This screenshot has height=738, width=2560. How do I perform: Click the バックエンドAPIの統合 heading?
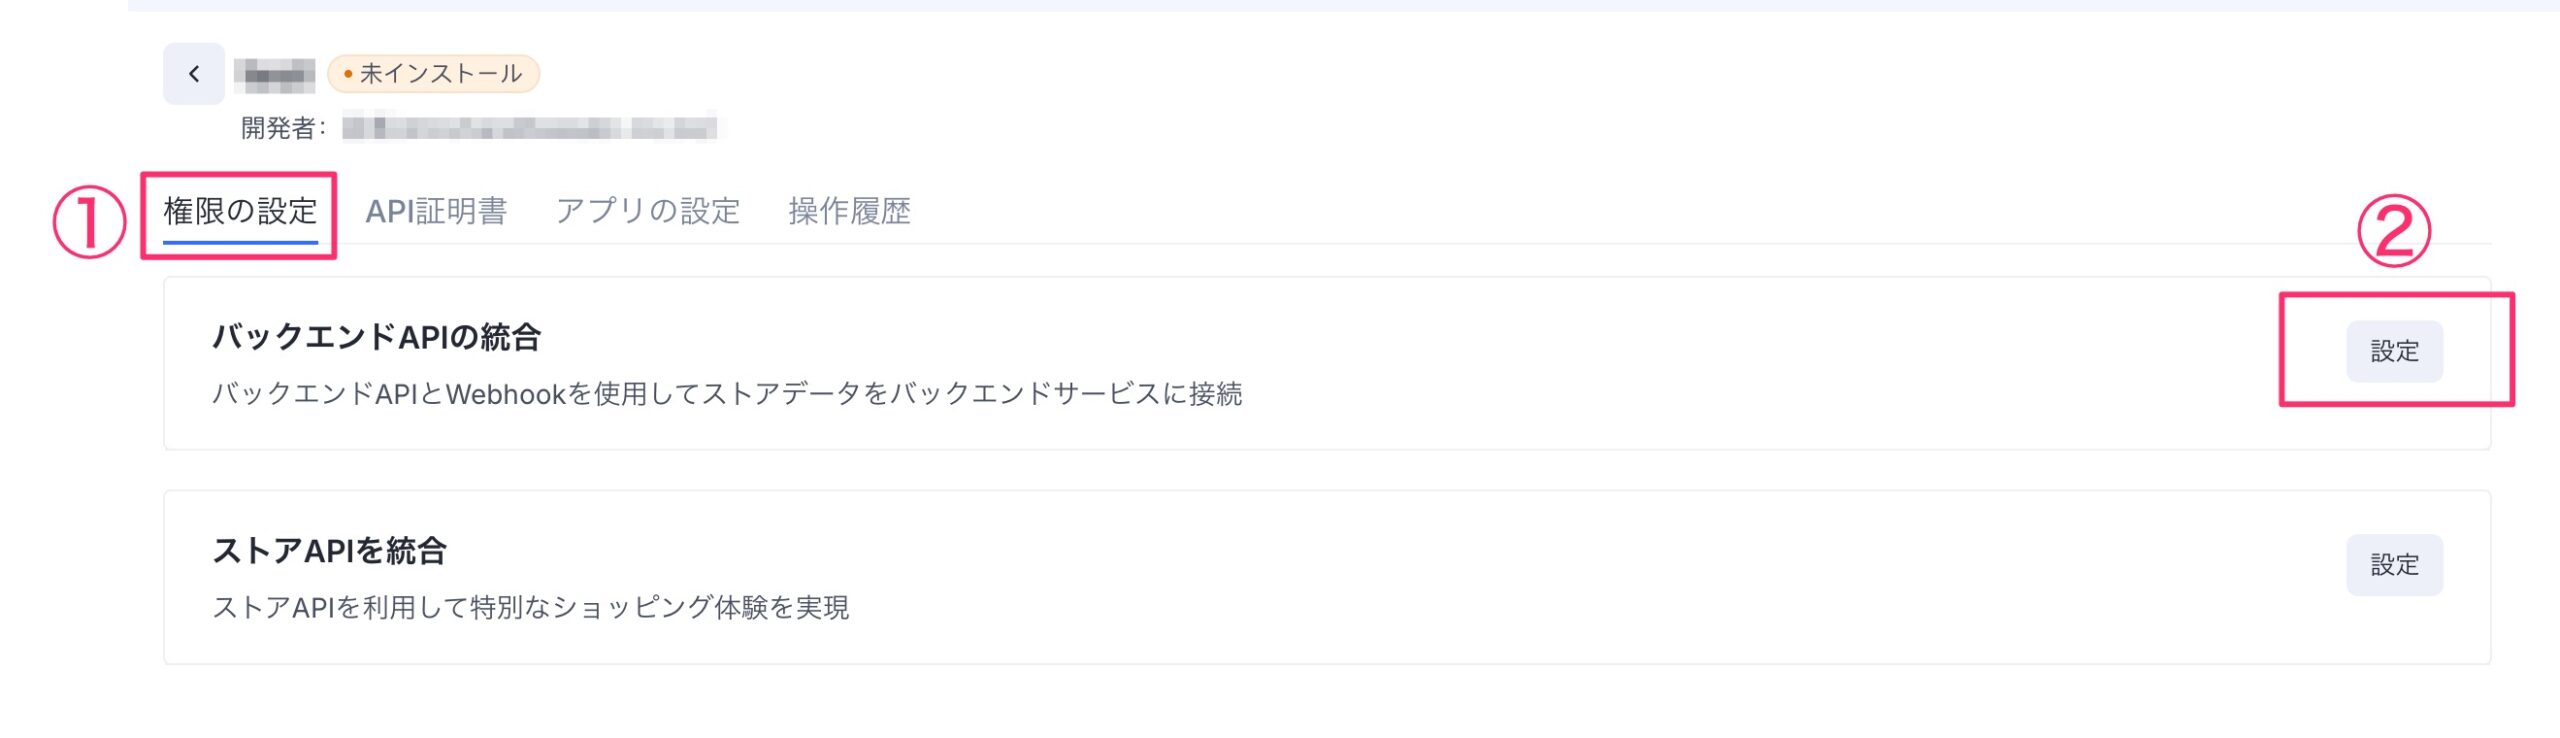376,337
